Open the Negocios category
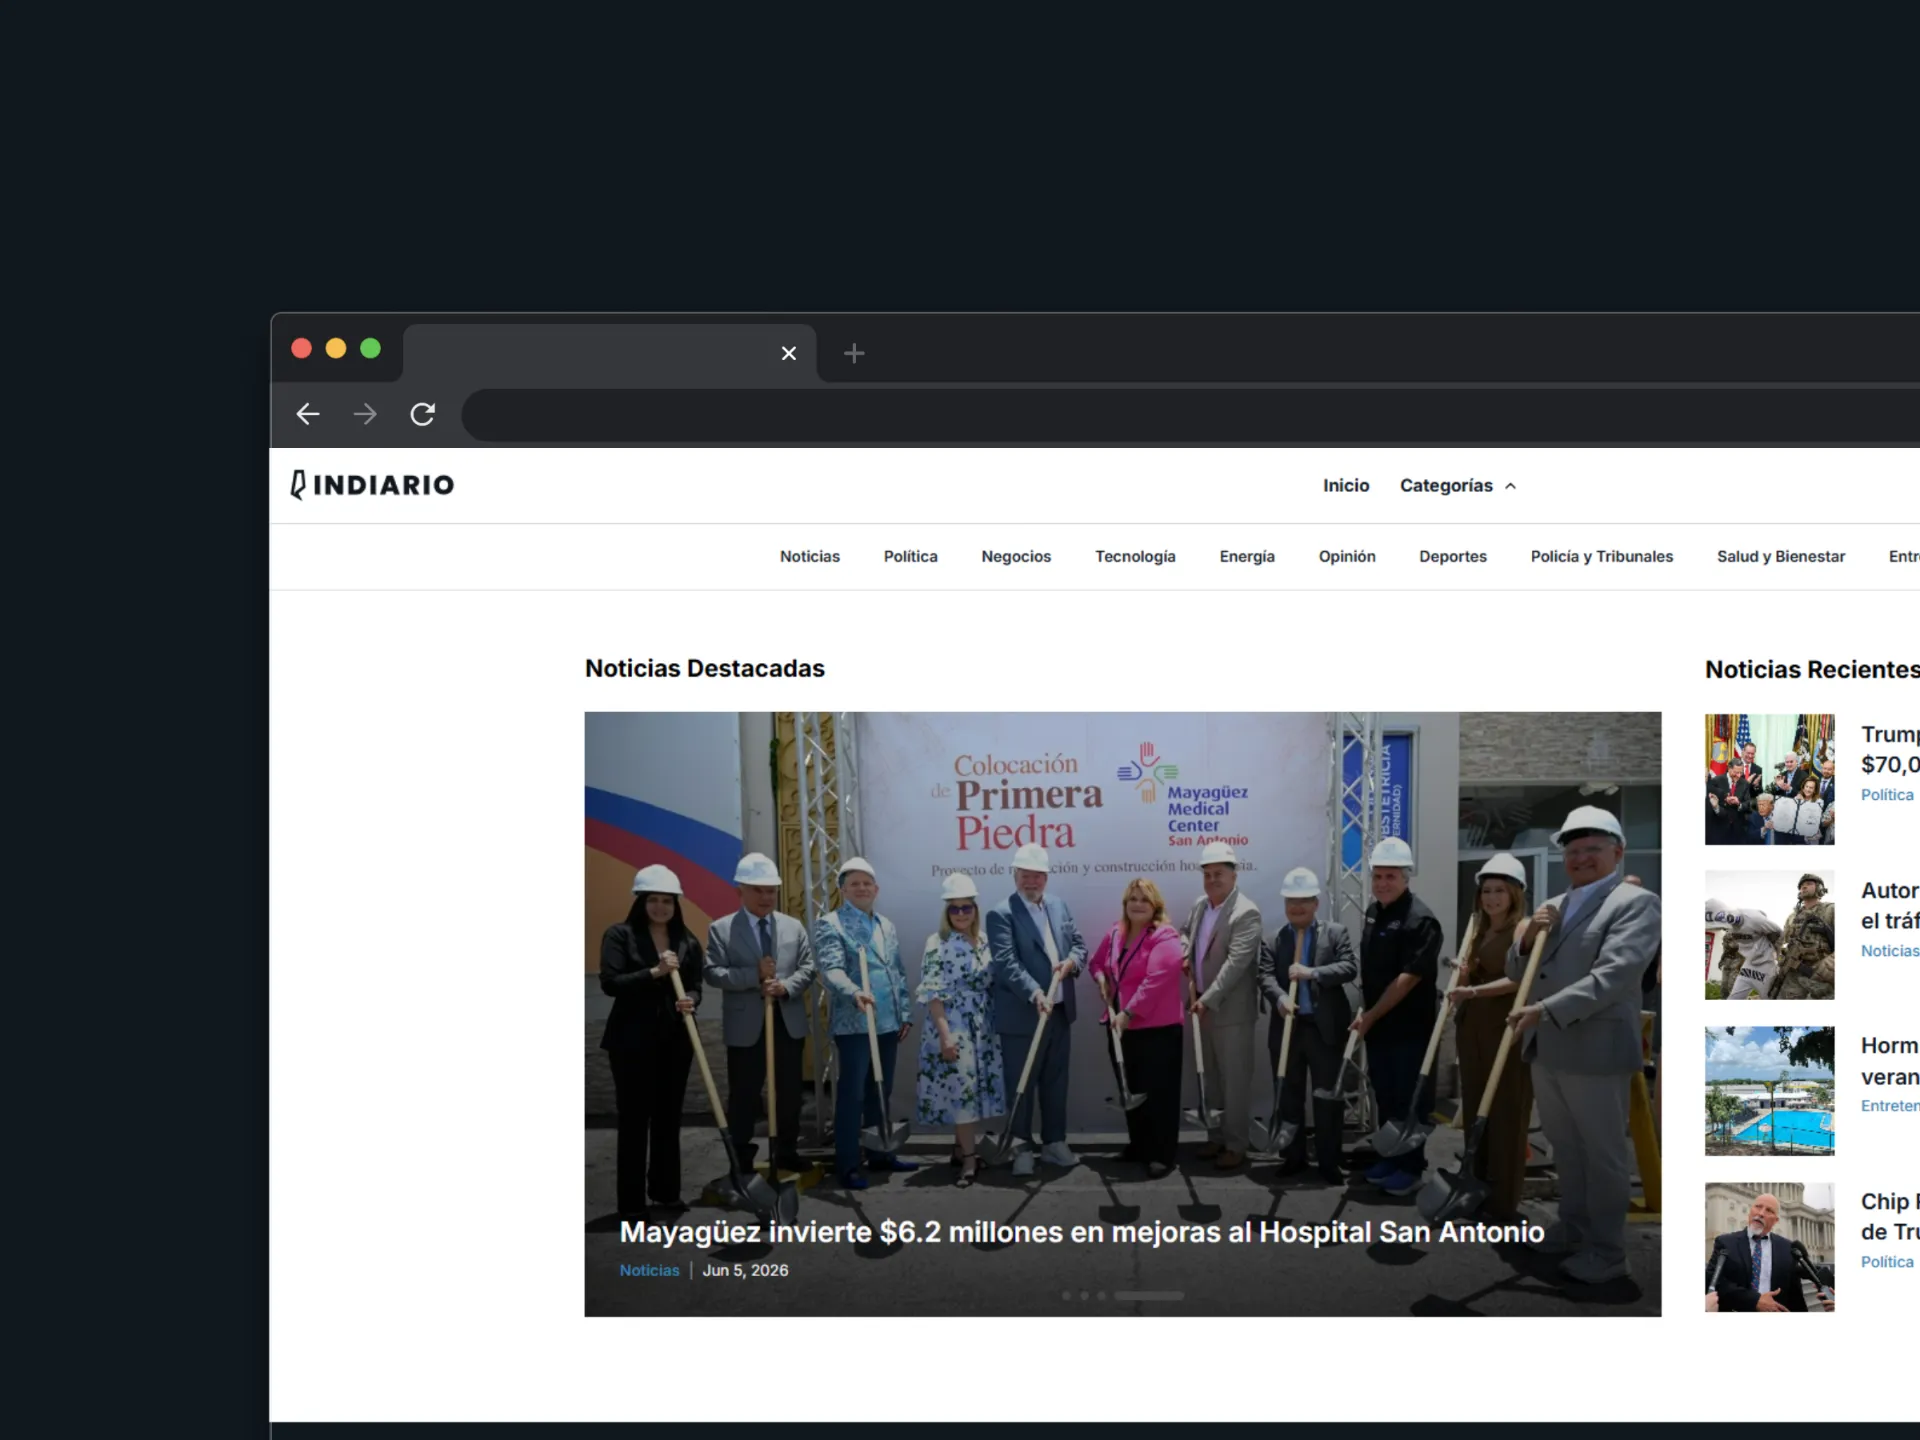1920x1440 pixels. 1016,556
